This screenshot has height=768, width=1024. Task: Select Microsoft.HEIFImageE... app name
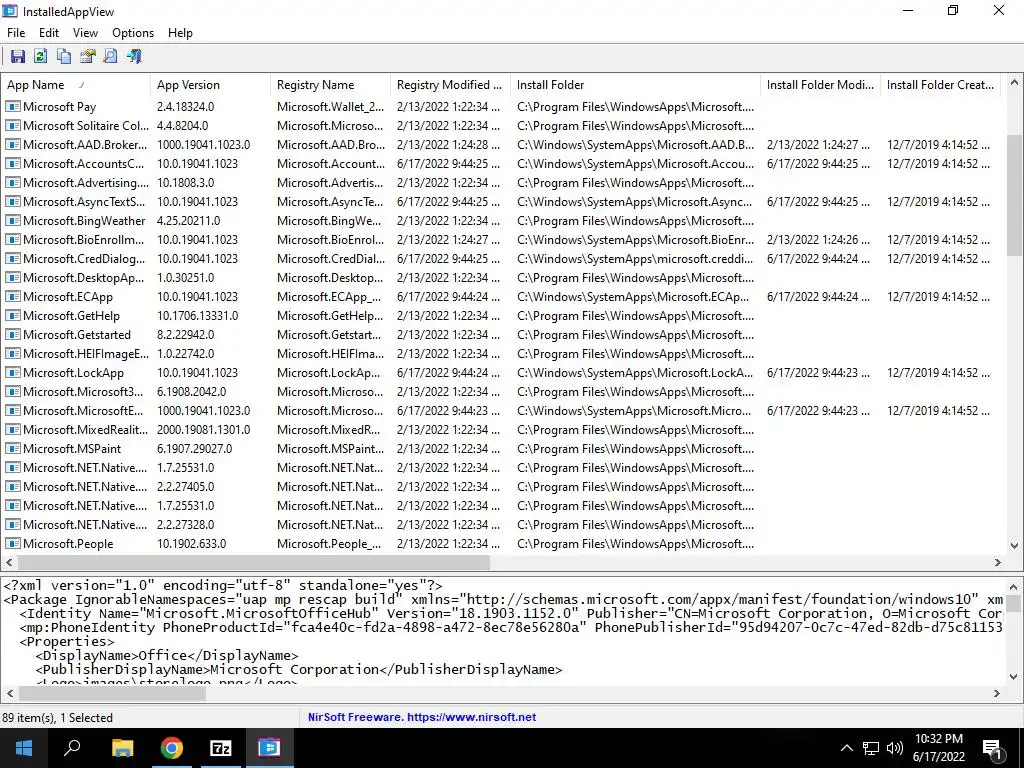pos(86,353)
